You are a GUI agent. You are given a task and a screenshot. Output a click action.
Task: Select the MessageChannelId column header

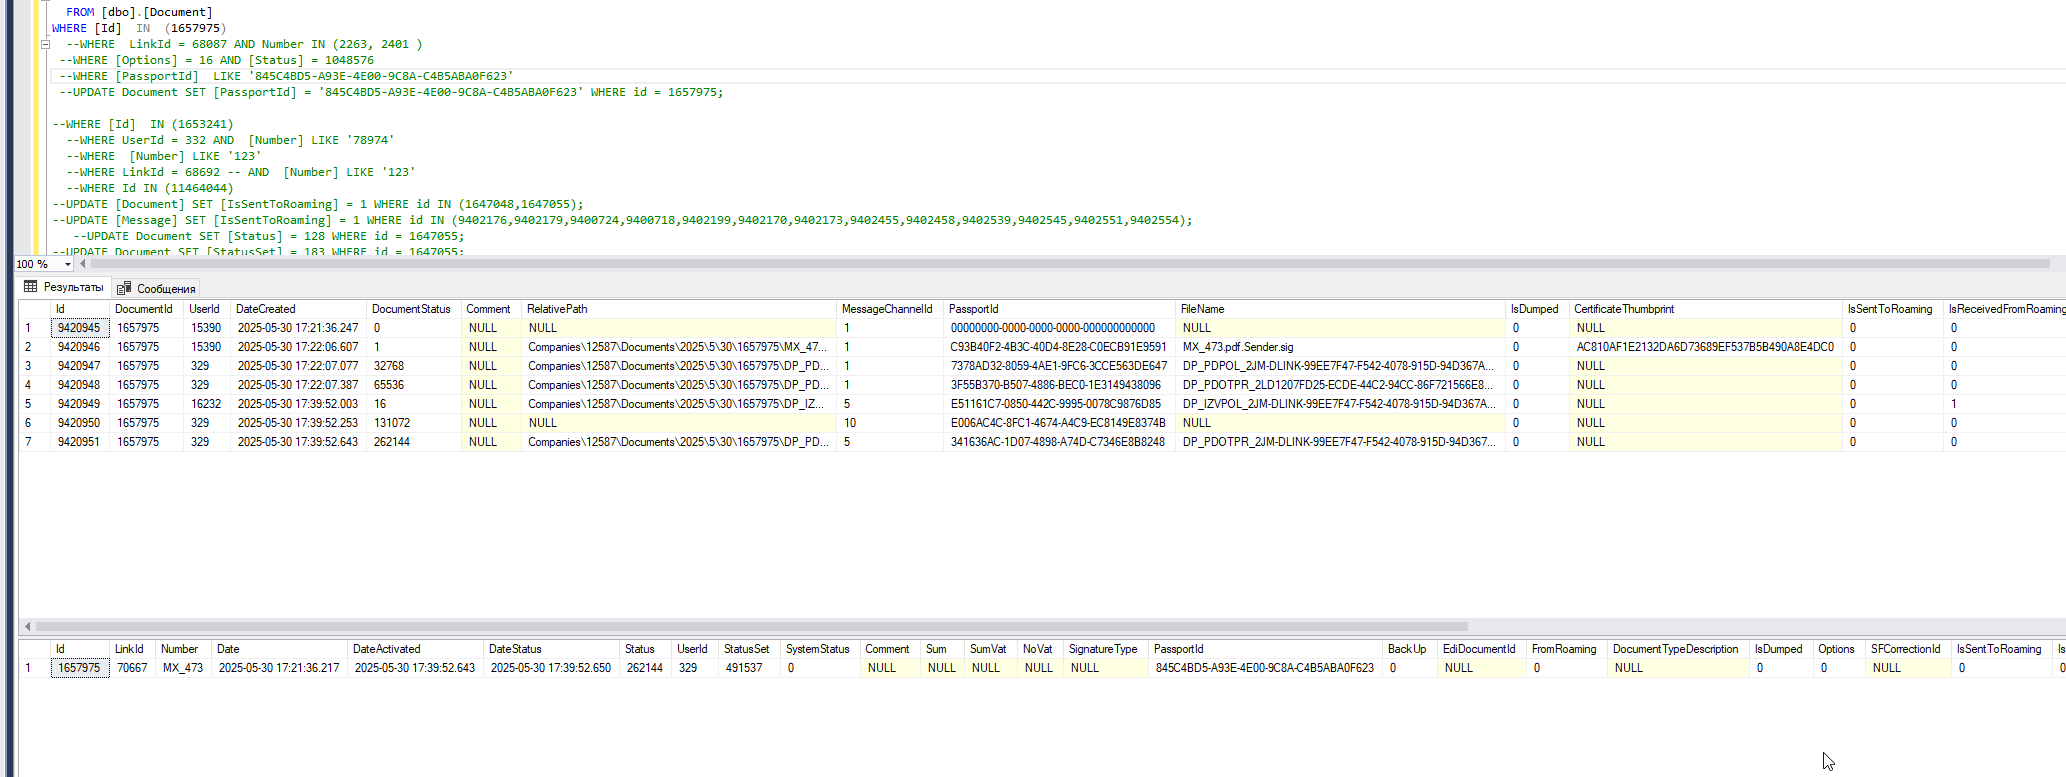(886, 309)
